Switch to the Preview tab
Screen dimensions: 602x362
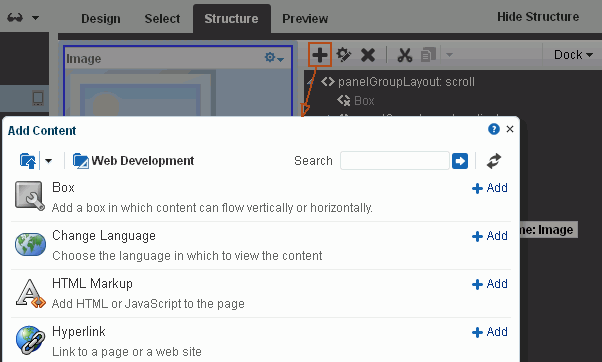tap(305, 18)
